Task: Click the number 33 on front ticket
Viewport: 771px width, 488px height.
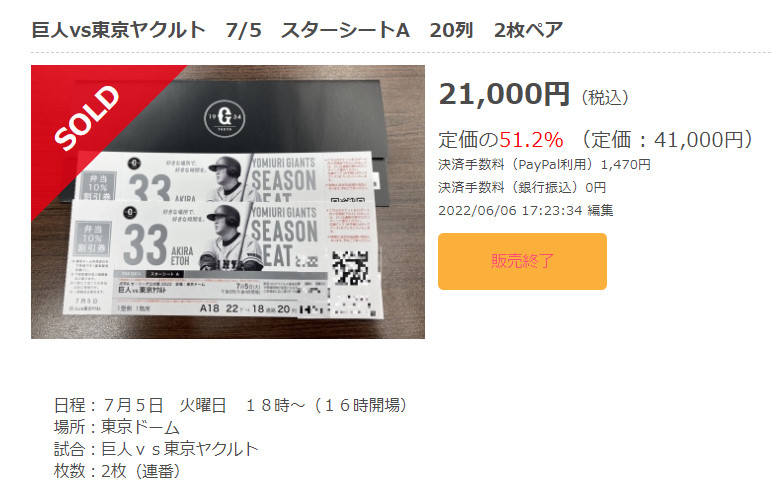Action: pos(145,244)
